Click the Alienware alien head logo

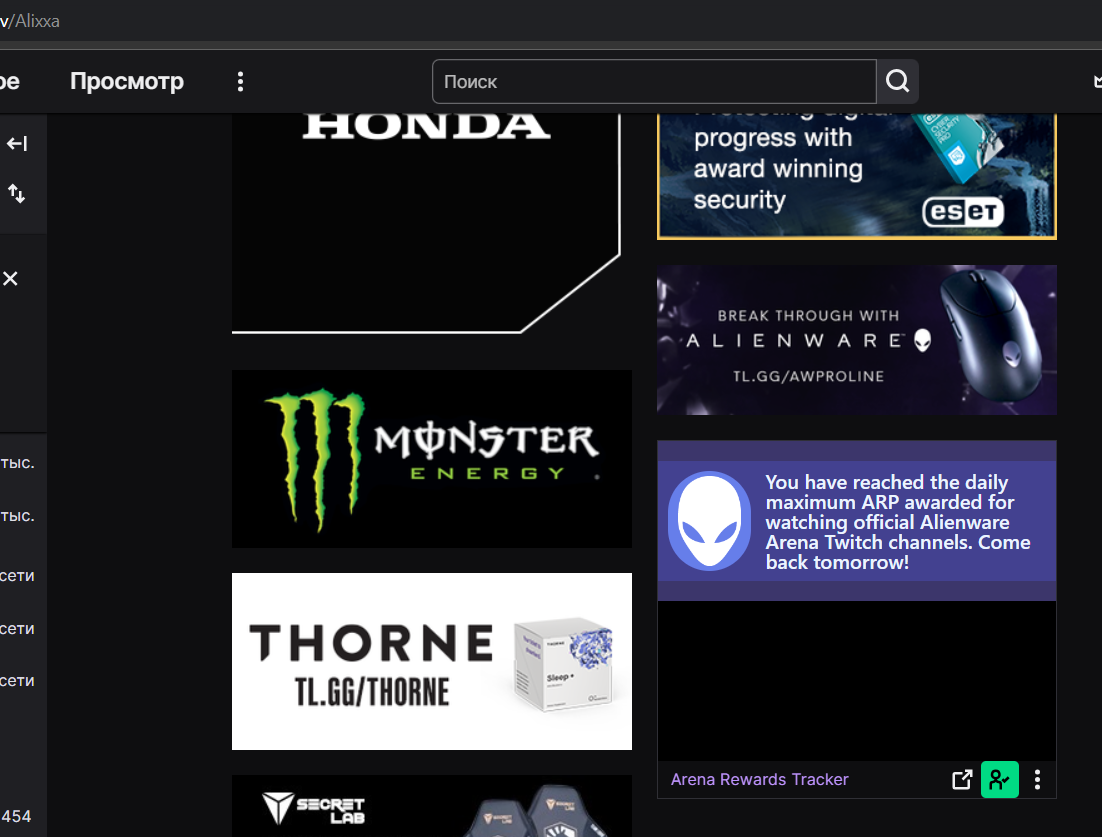tap(709, 521)
